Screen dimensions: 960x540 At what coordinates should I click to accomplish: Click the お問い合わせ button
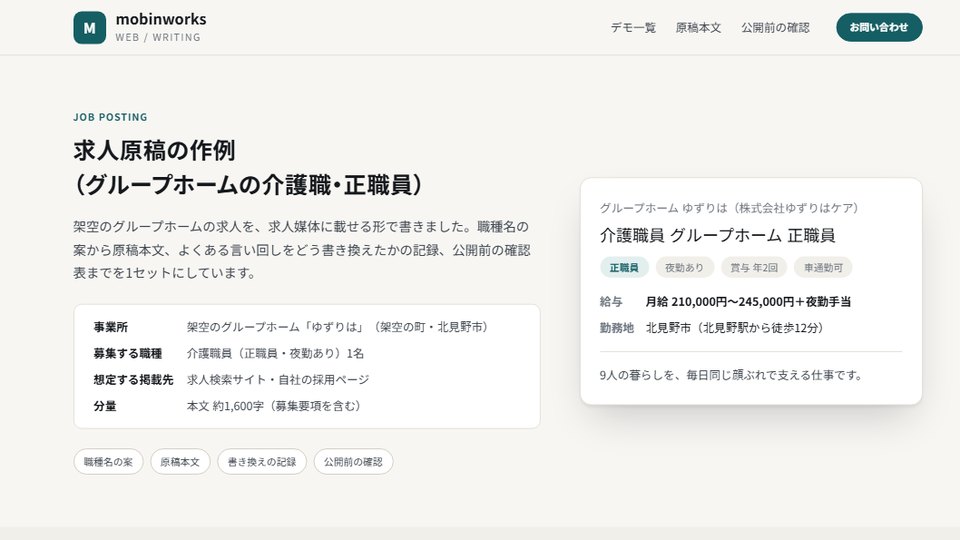pyautogui.click(x=879, y=28)
